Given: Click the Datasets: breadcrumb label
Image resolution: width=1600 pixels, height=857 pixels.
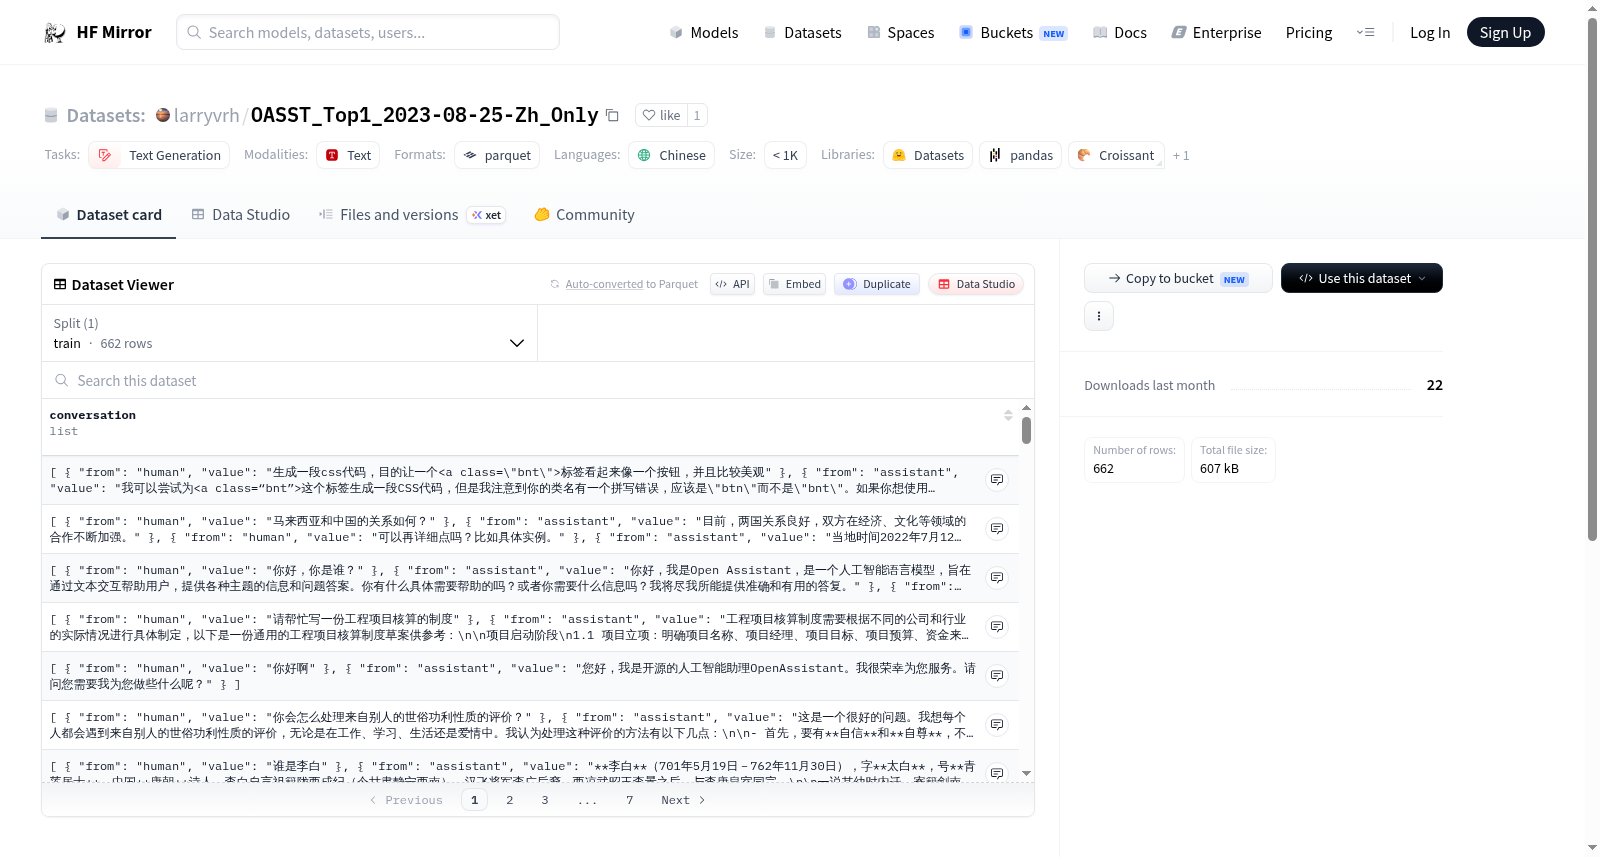Looking at the screenshot, I should [x=105, y=115].
